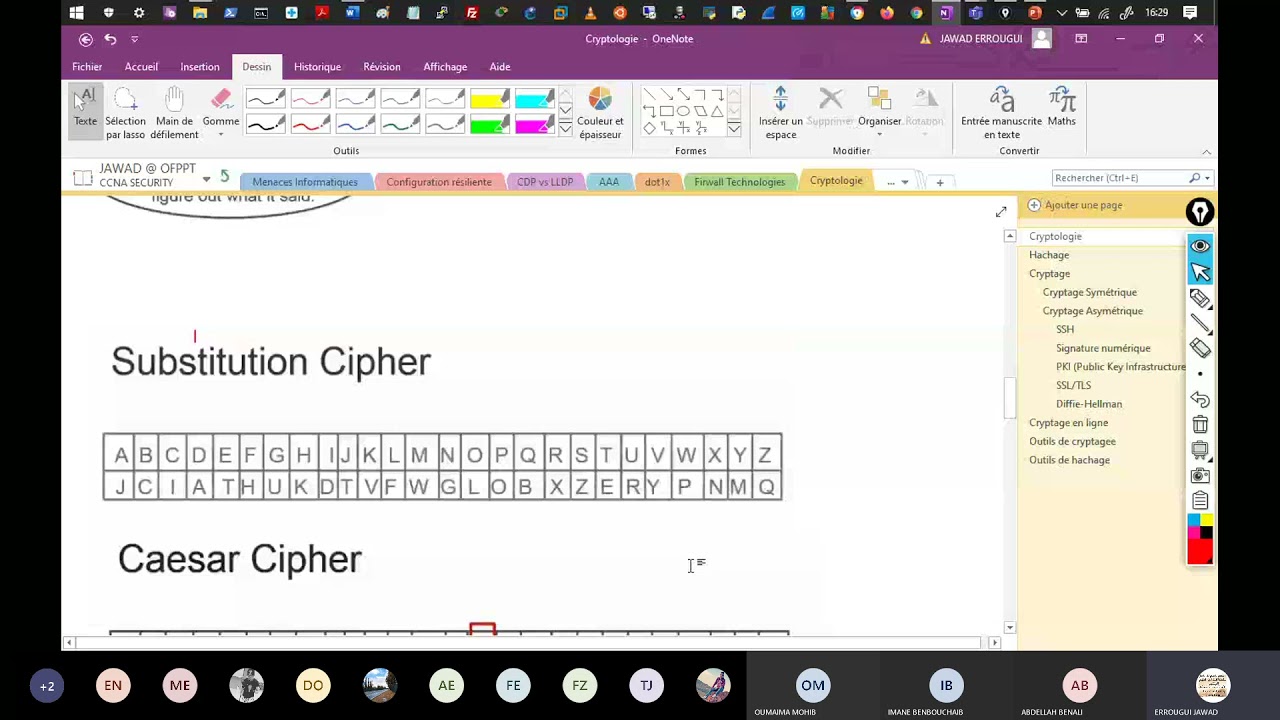Pick the triangle shape in Formes
The image size is (1280, 720).
[717, 111]
